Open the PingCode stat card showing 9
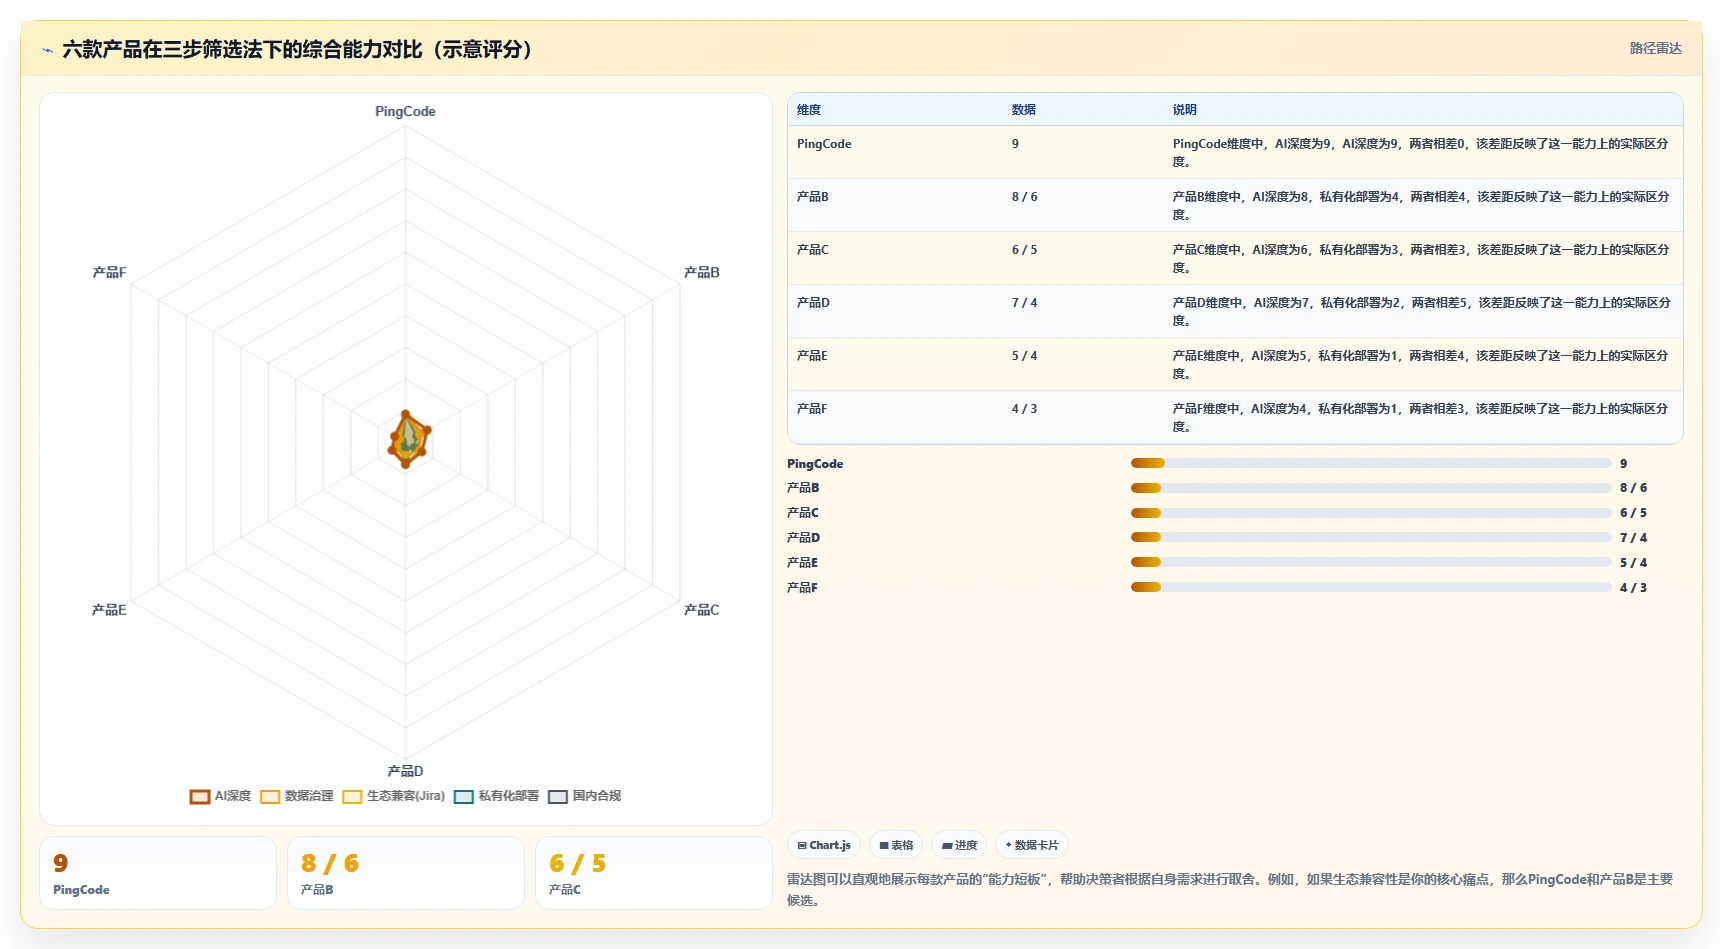The width and height of the screenshot is (1723, 949). point(158,873)
